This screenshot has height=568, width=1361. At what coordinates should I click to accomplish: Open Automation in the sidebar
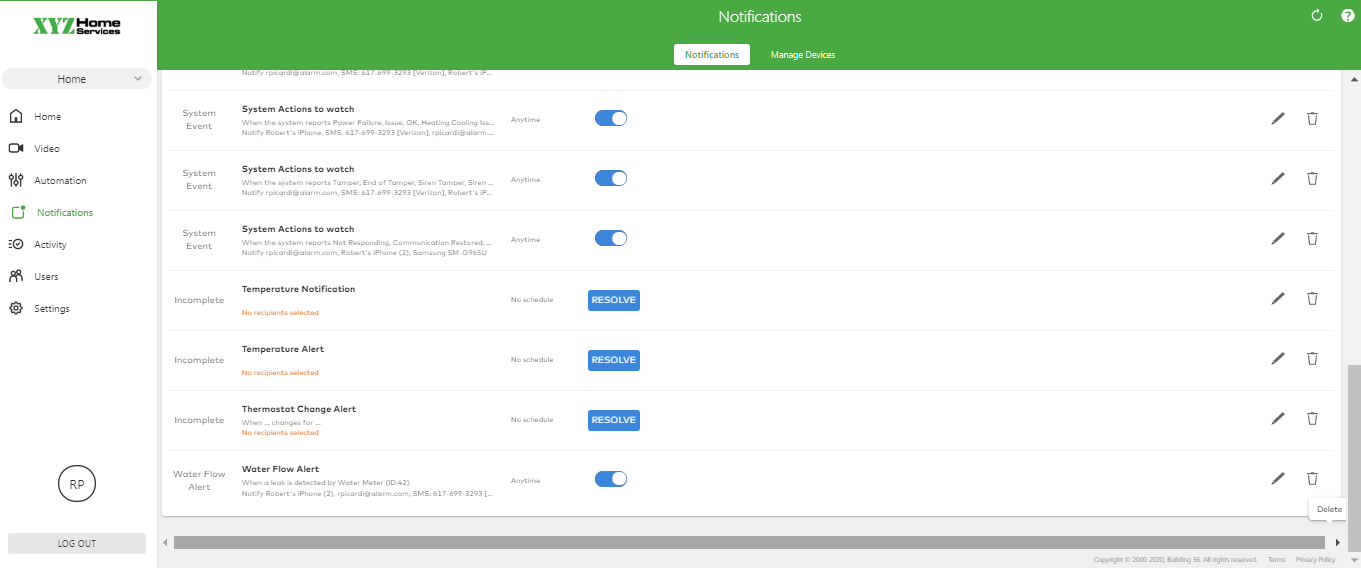pyautogui.click(x=60, y=181)
